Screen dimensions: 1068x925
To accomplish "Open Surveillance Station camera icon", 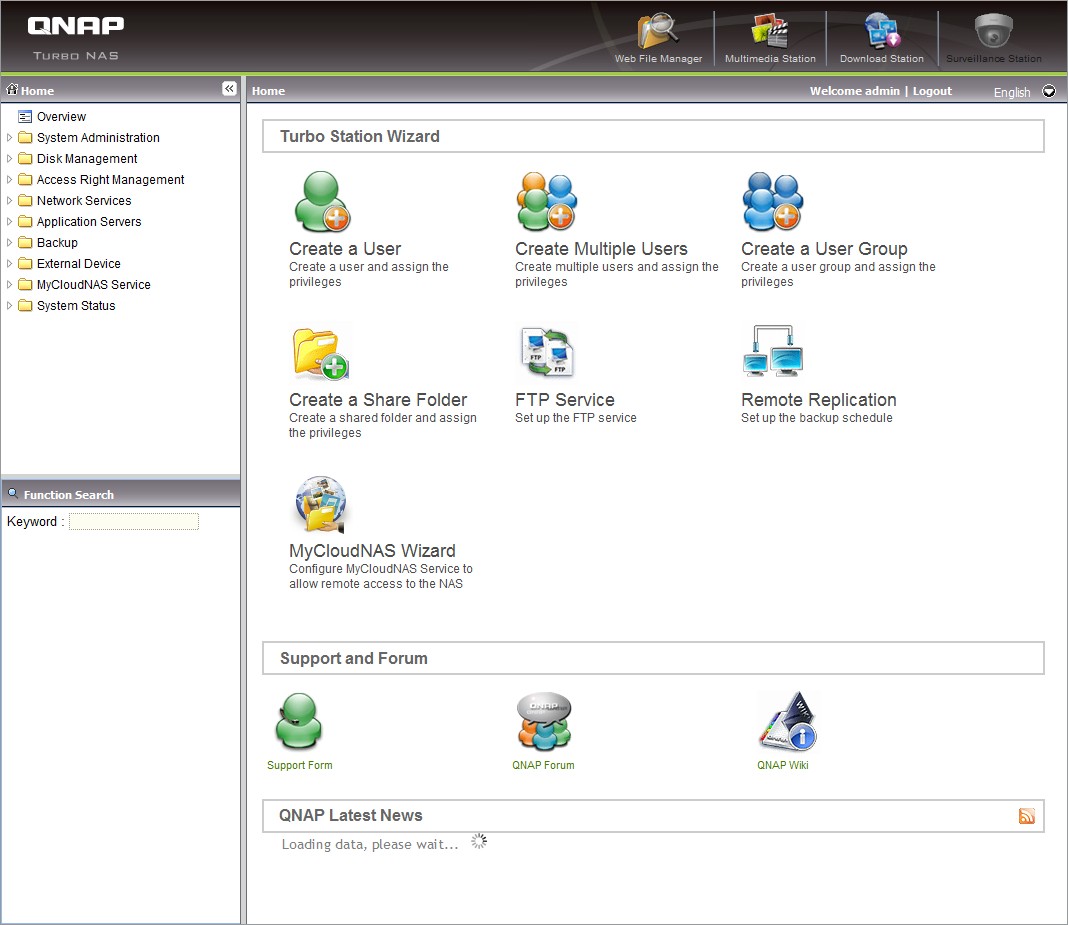I will [993, 32].
